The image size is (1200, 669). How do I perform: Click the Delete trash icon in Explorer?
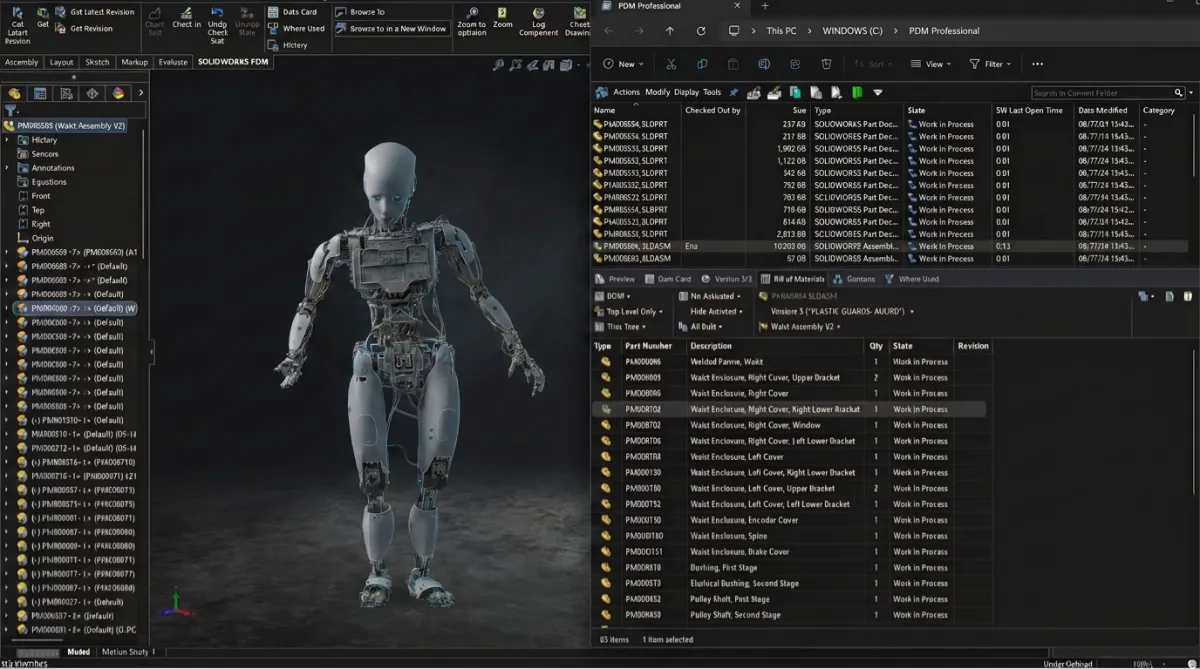826,64
